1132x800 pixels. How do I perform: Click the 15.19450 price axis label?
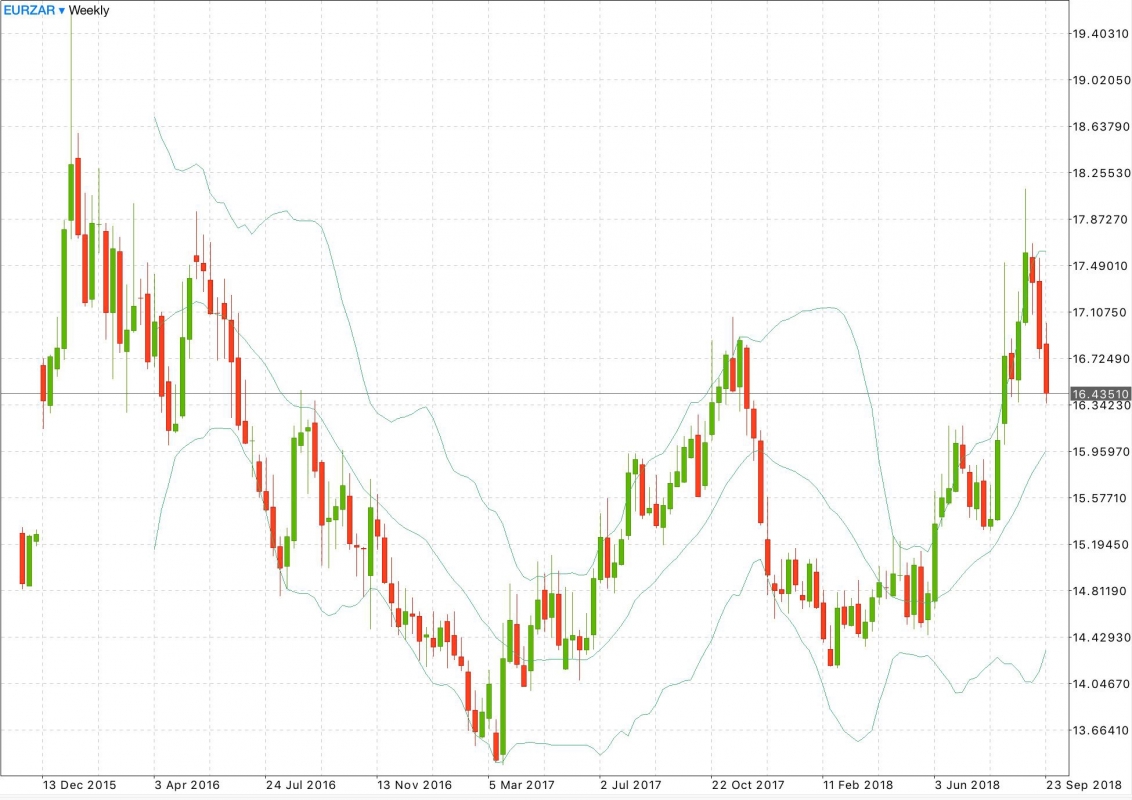pyautogui.click(x=1100, y=545)
